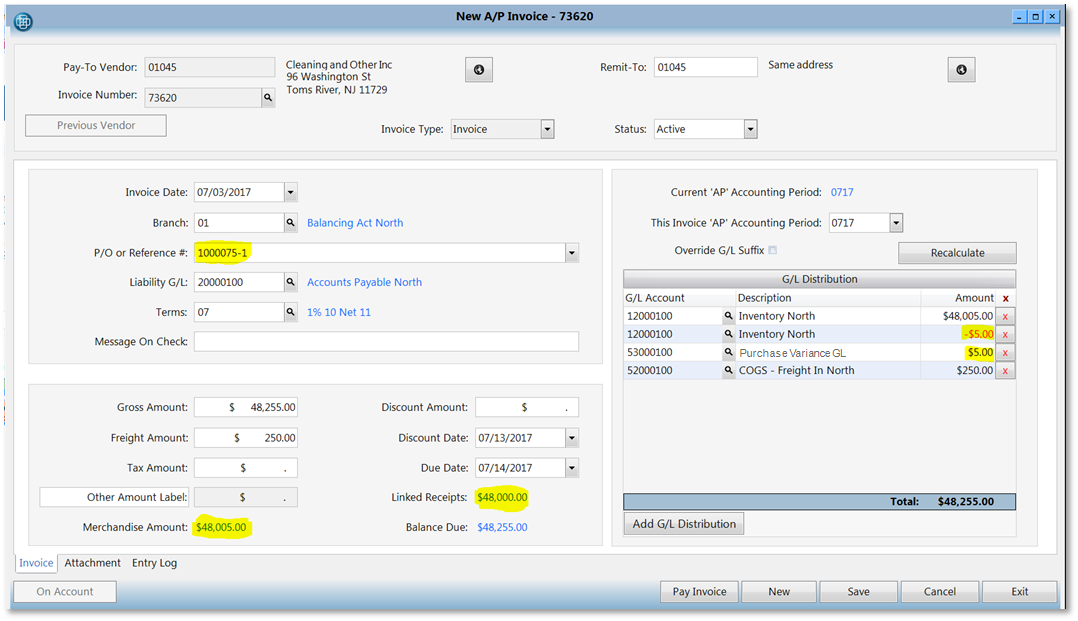Switch to the Attachment tab

pyautogui.click(x=92, y=562)
